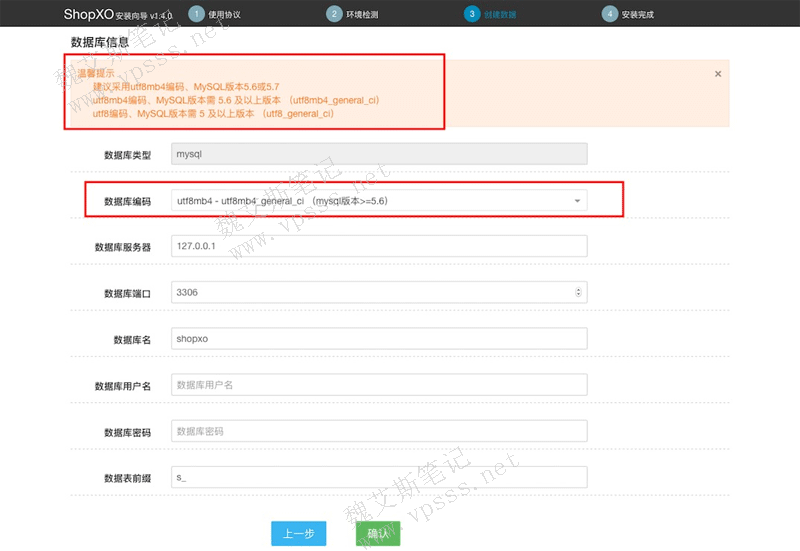
Task: Focus the 数据库服务器 field with 127.0.0.1
Action: pyautogui.click(x=379, y=246)
